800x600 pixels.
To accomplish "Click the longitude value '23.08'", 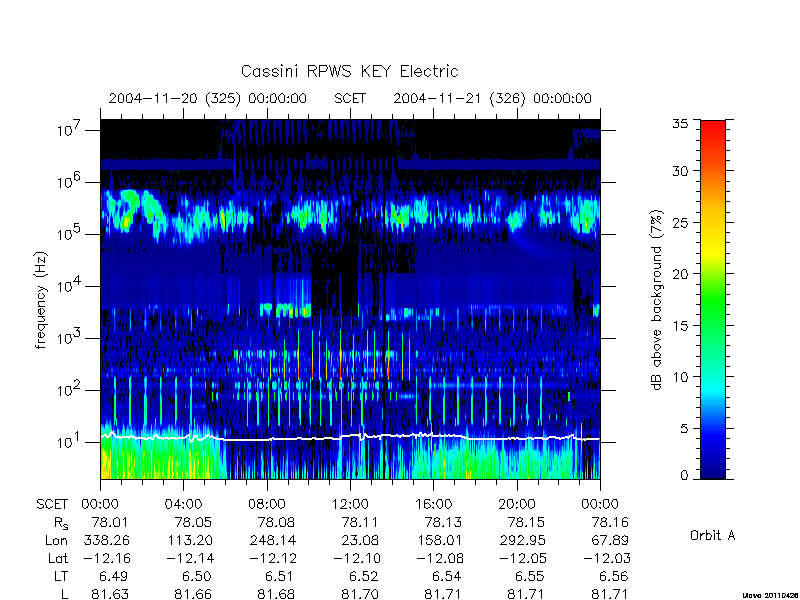I will pos(360,540).
